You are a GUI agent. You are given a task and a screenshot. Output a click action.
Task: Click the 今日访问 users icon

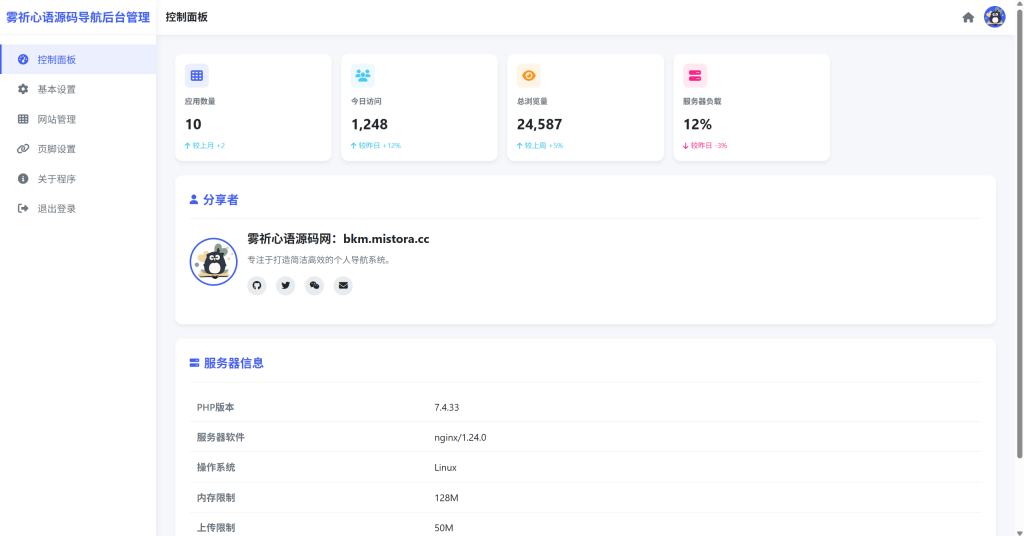click(362, 76)
